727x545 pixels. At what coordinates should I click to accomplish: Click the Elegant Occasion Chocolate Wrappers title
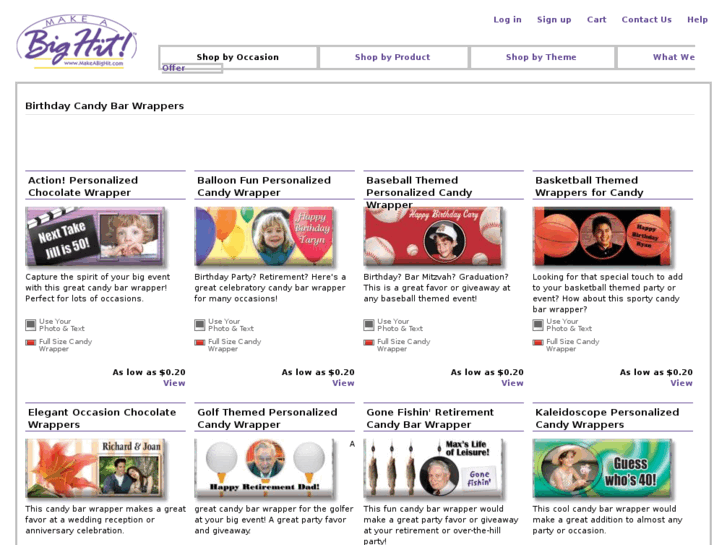[x=102, y=418]
